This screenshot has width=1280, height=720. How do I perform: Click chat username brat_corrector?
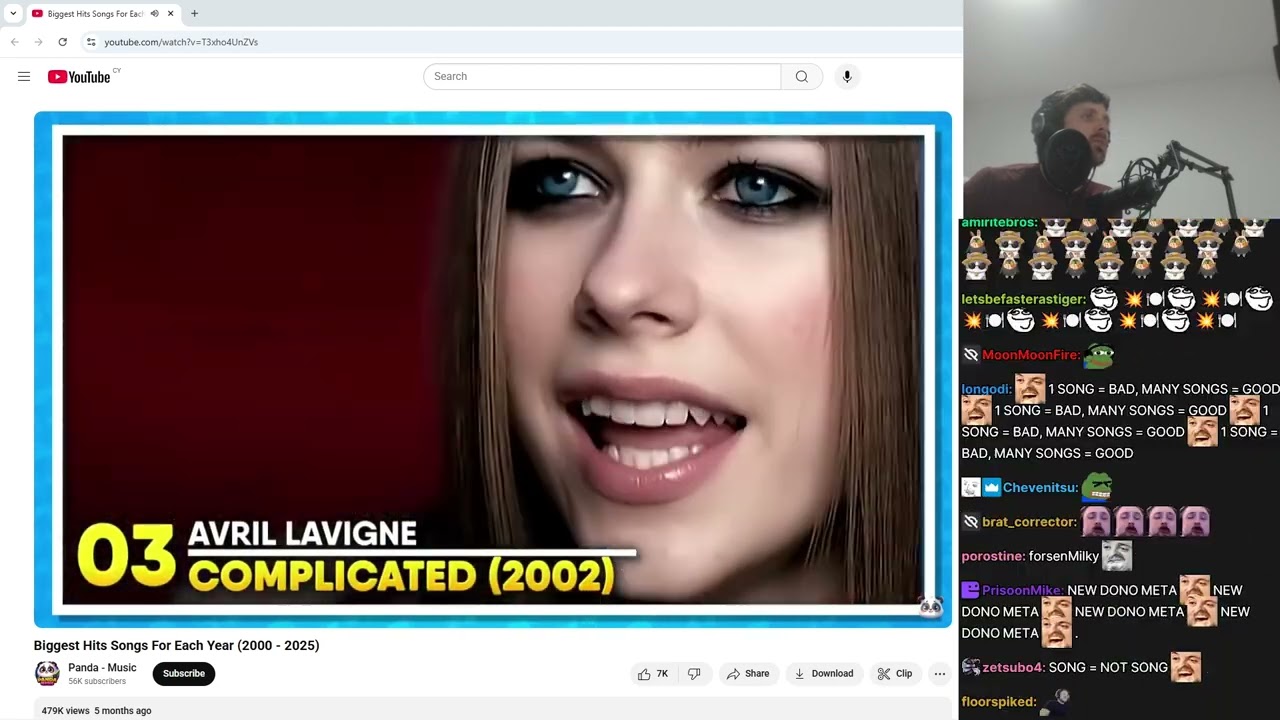[1029, 522]
